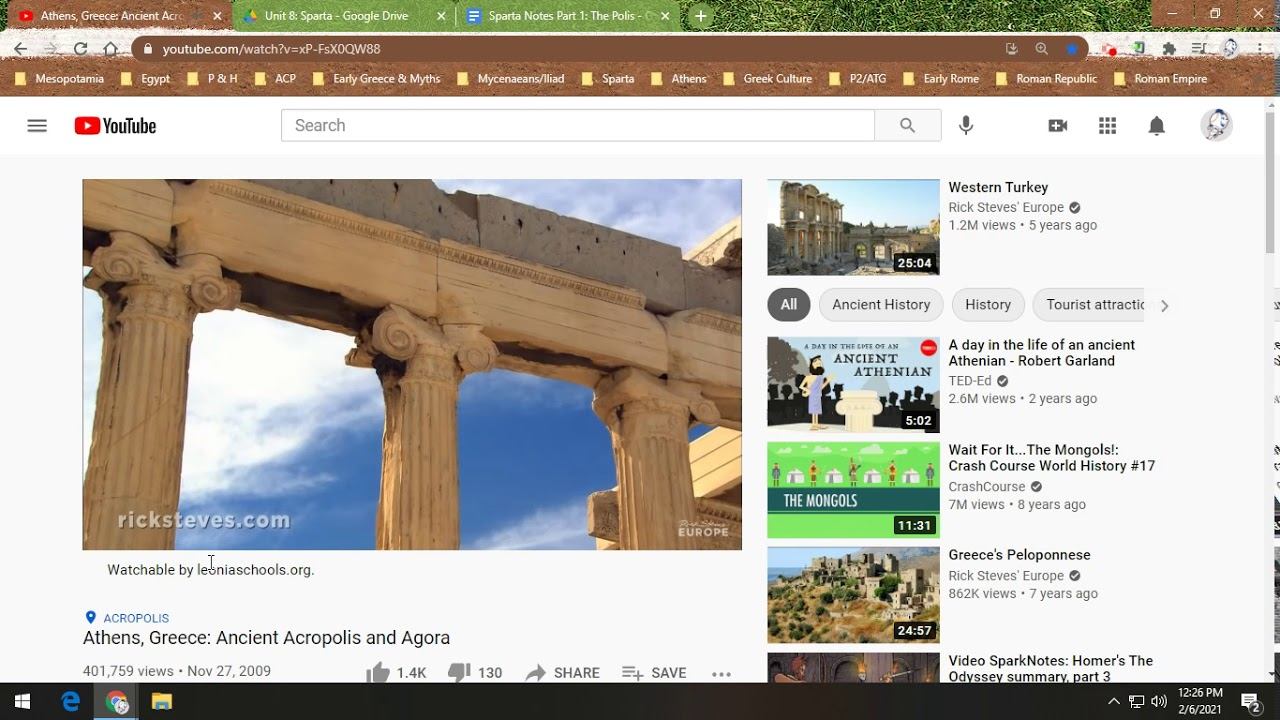Open Chrome extensions puzzle icon
Screen dimensions: 1280x720
1169,48
